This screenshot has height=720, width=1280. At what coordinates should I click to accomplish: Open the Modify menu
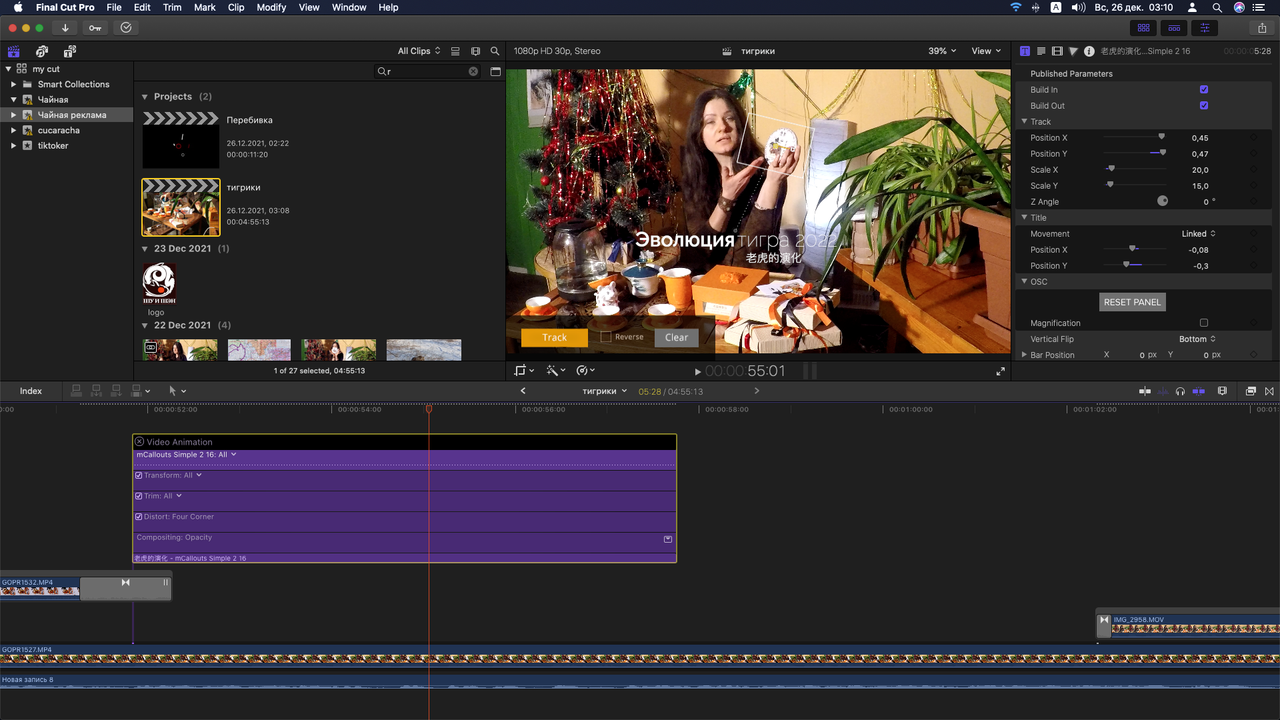pyautogui.click(x=271, y=7)
